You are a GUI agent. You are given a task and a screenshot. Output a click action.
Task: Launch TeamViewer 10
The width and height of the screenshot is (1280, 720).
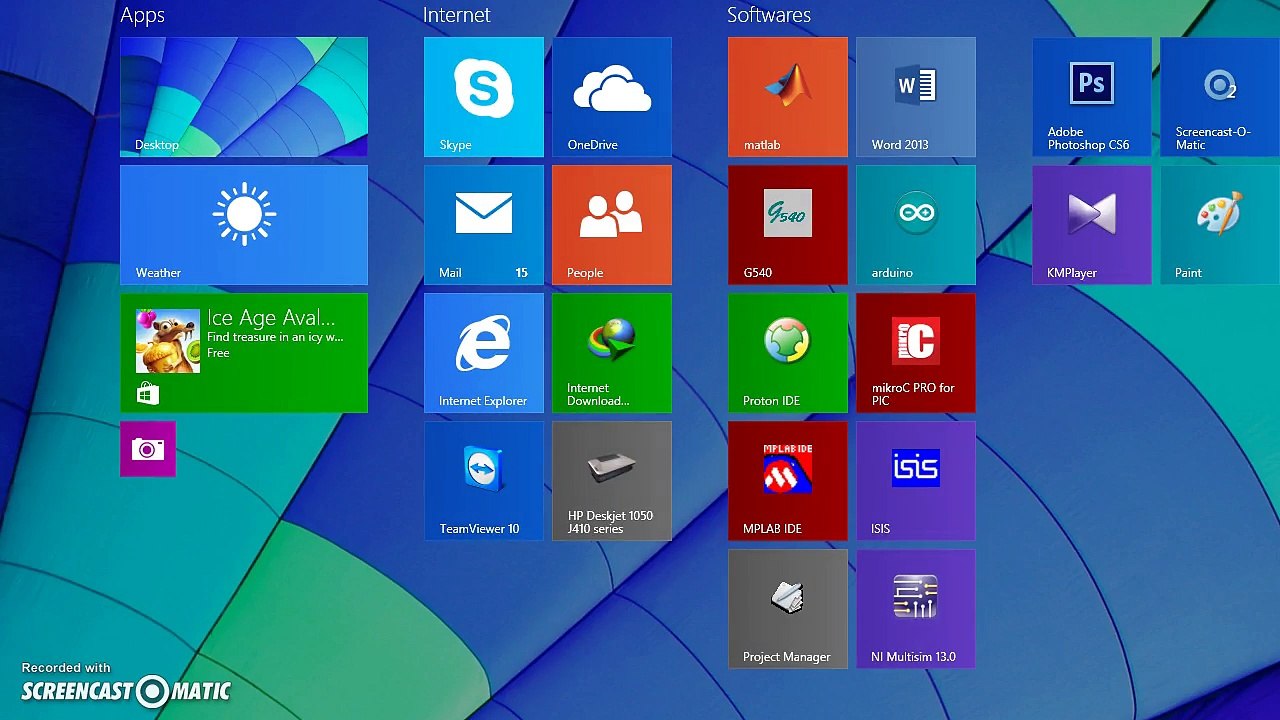484,481
